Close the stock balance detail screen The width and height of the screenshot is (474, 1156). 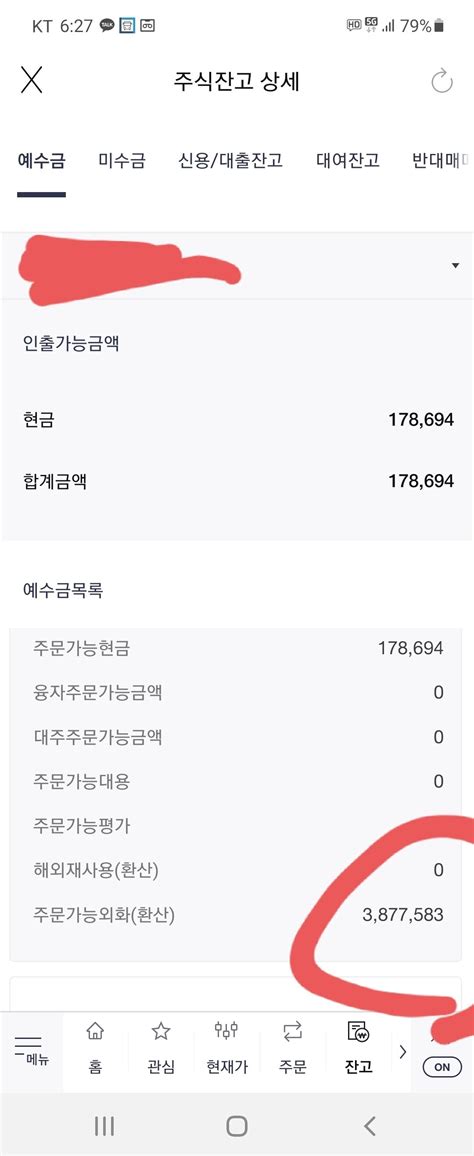tap(31, 80)
